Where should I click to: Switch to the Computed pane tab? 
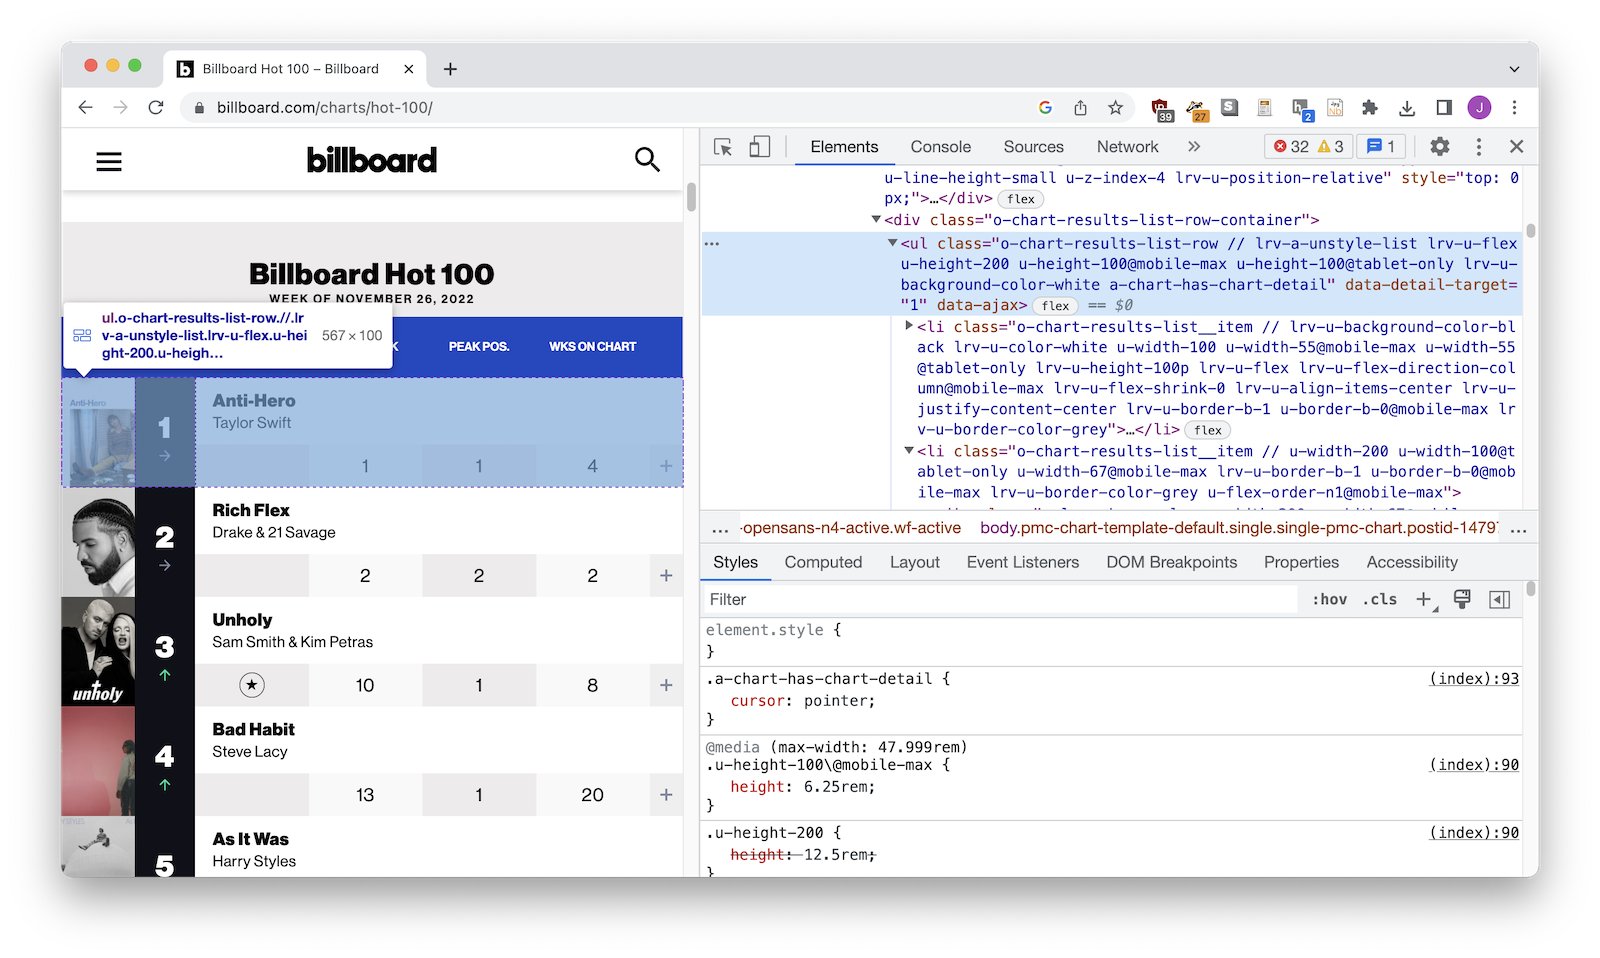click(823, 562)
